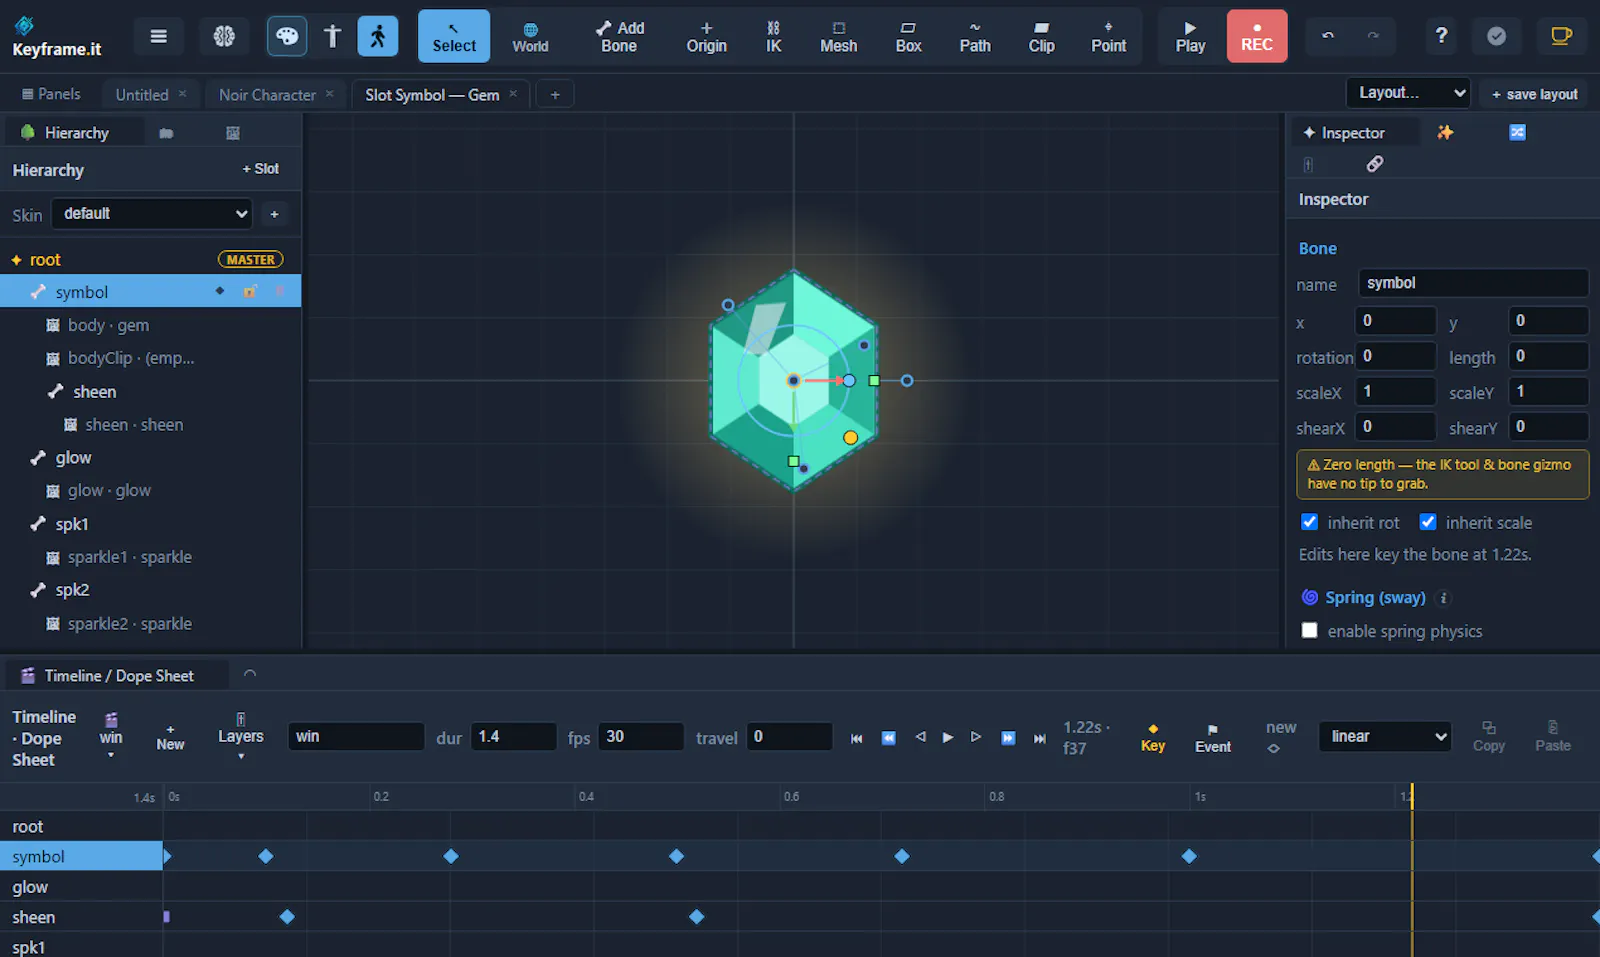Open the linear easing dropdown
Image resolution: width=1600 pixels, height=957 pixels.
pyautogui.click(x=1385, y=736)
